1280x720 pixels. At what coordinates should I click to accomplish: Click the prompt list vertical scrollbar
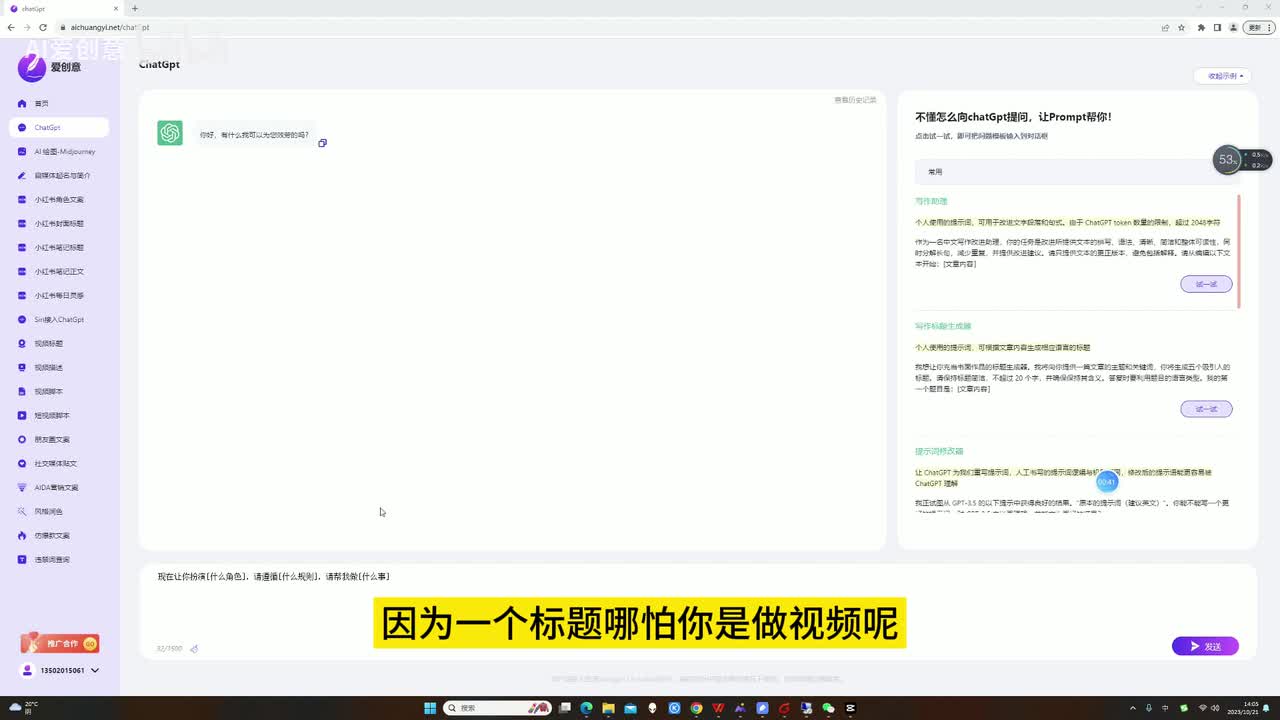[x=1239, y=250]
